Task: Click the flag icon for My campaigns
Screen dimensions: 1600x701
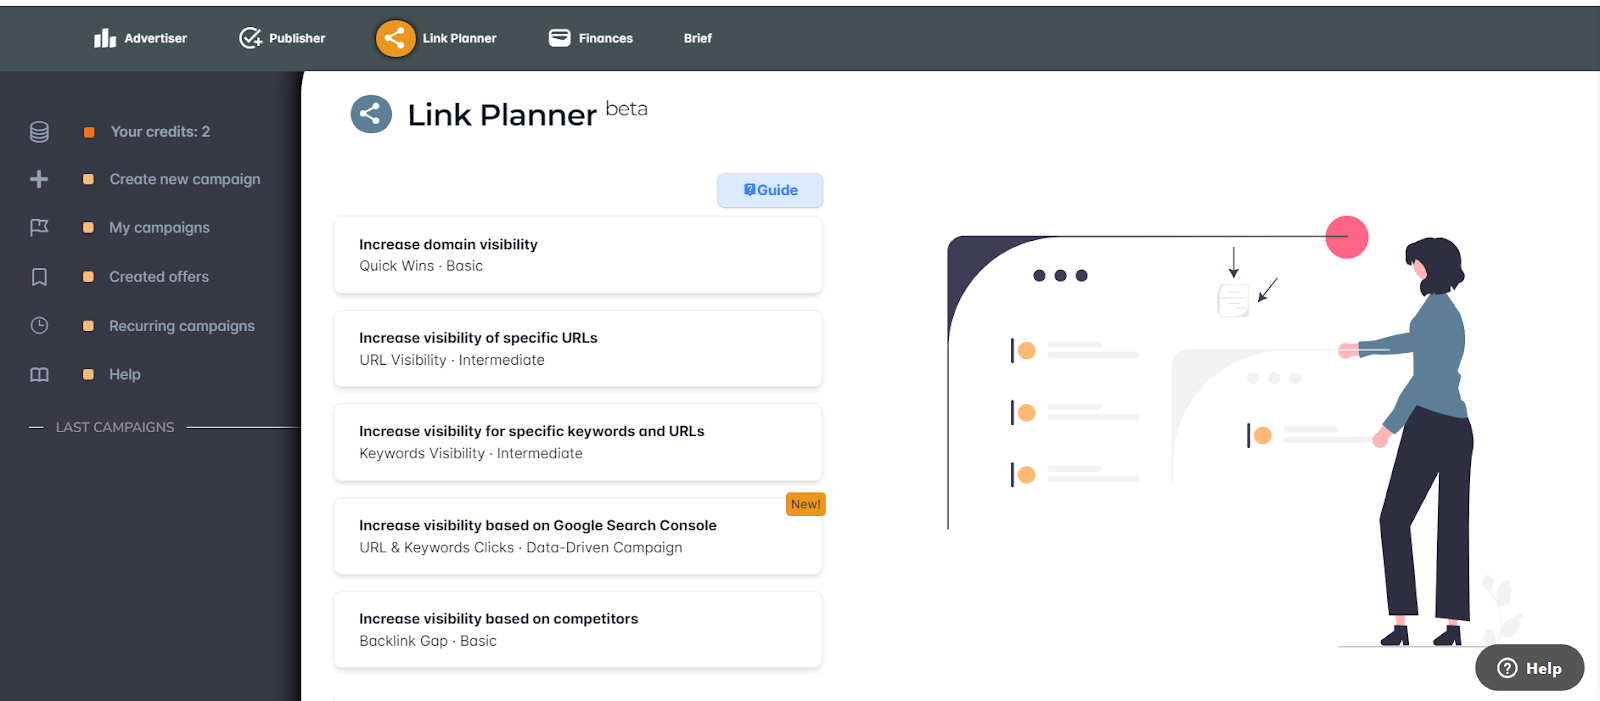Action: (x=39, y=228)
